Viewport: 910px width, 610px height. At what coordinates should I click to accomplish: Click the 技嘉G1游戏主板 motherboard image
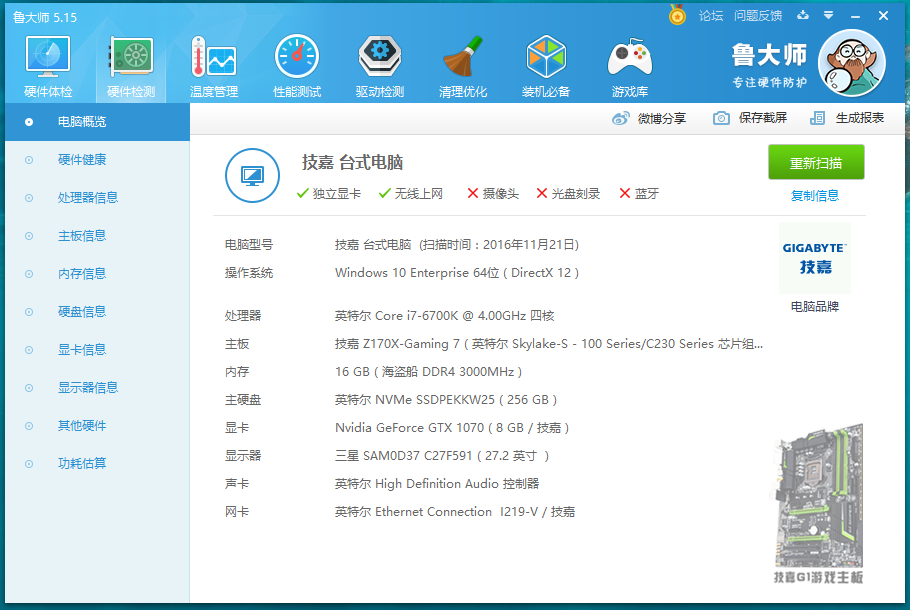(x=819, y=504)
